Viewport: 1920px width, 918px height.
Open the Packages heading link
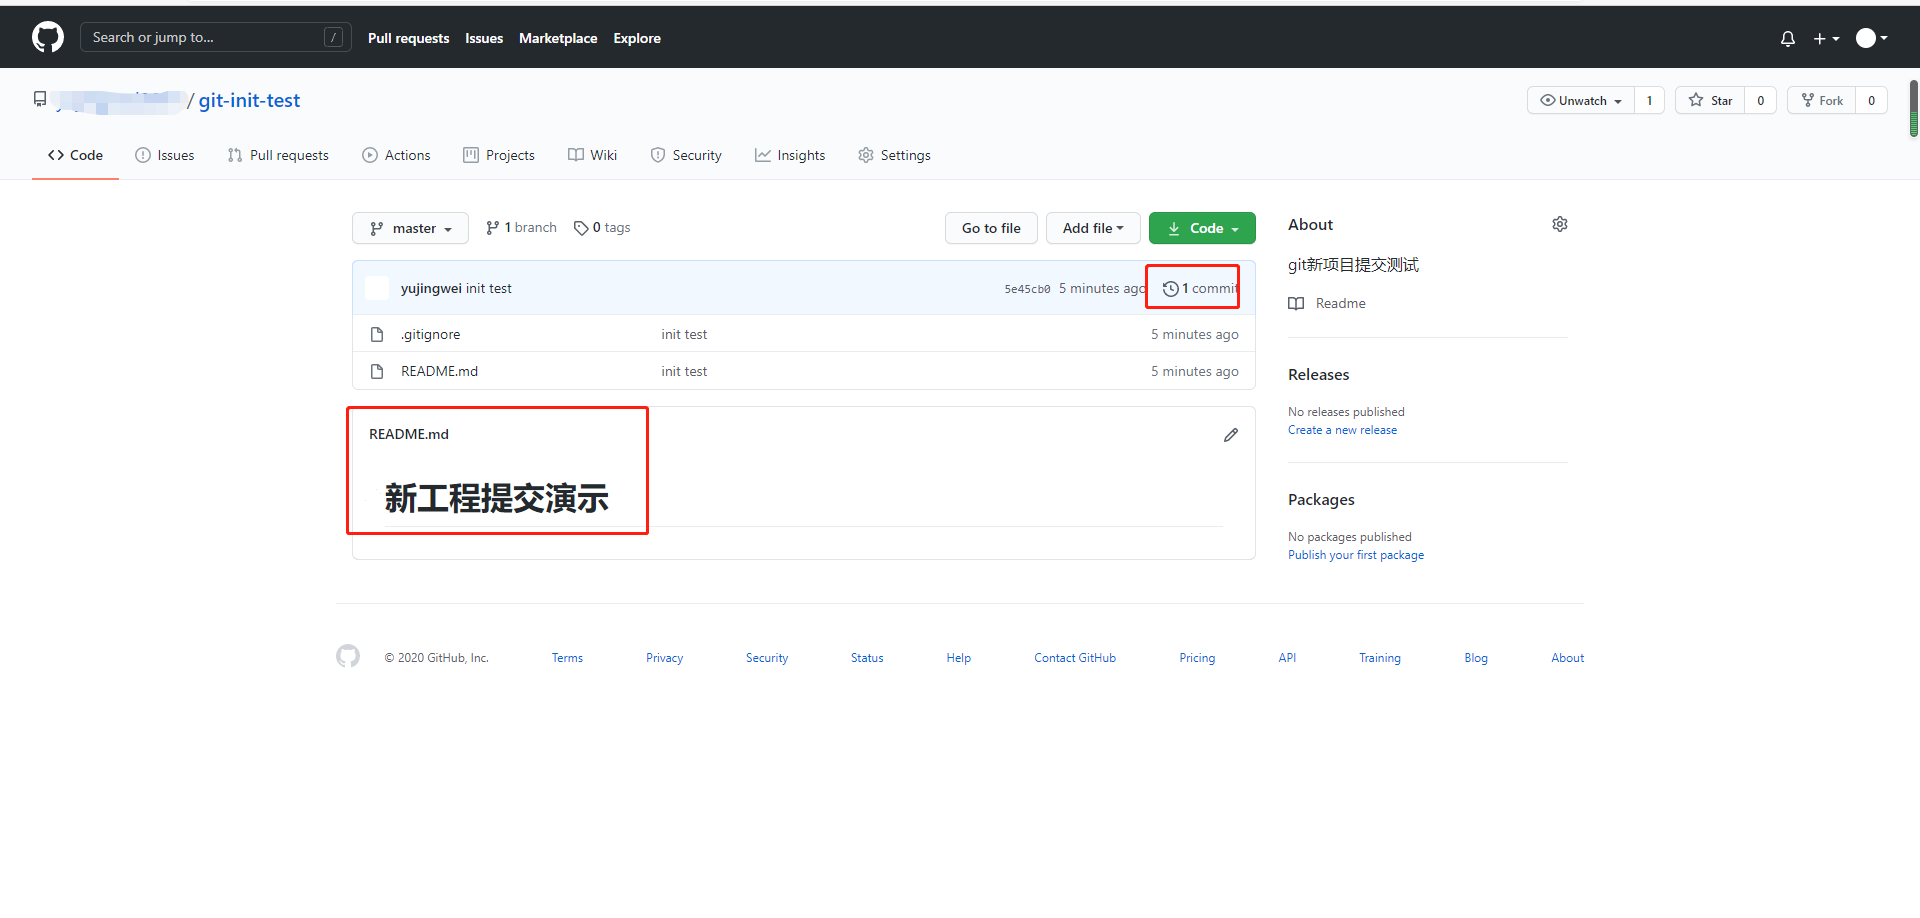[x=1321, y=499]
